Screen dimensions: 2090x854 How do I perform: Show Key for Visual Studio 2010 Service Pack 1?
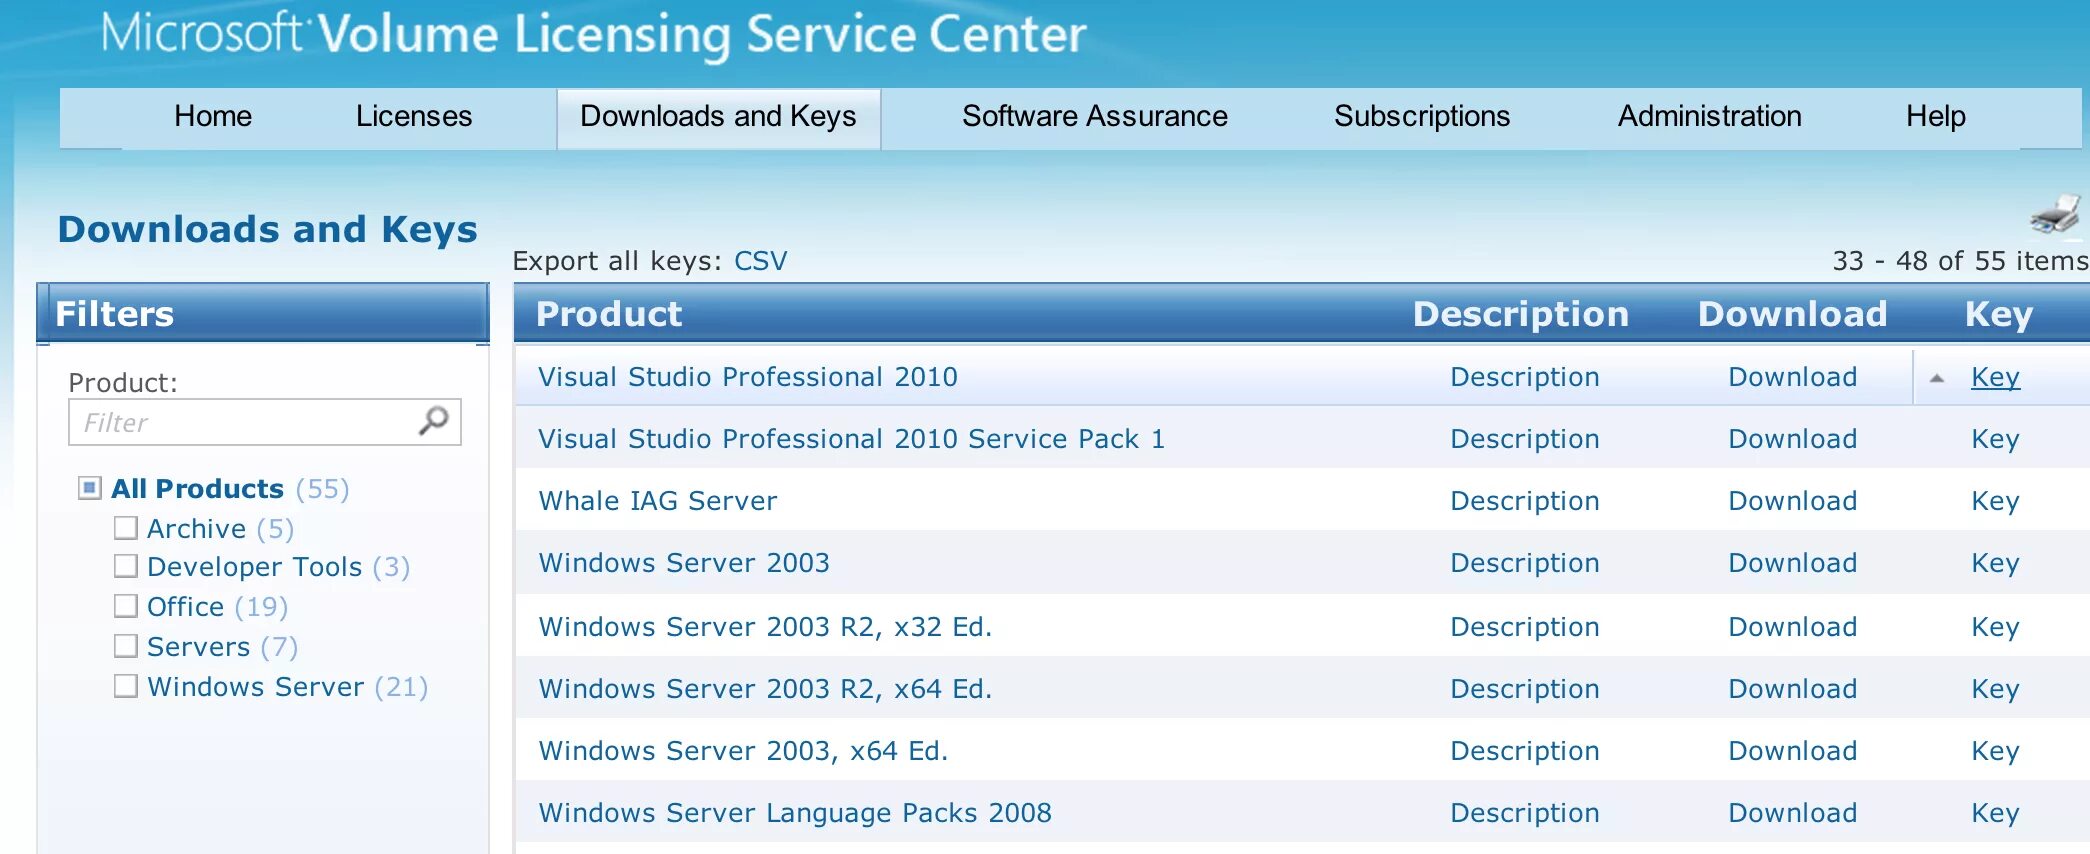(x=1996, y=440)
